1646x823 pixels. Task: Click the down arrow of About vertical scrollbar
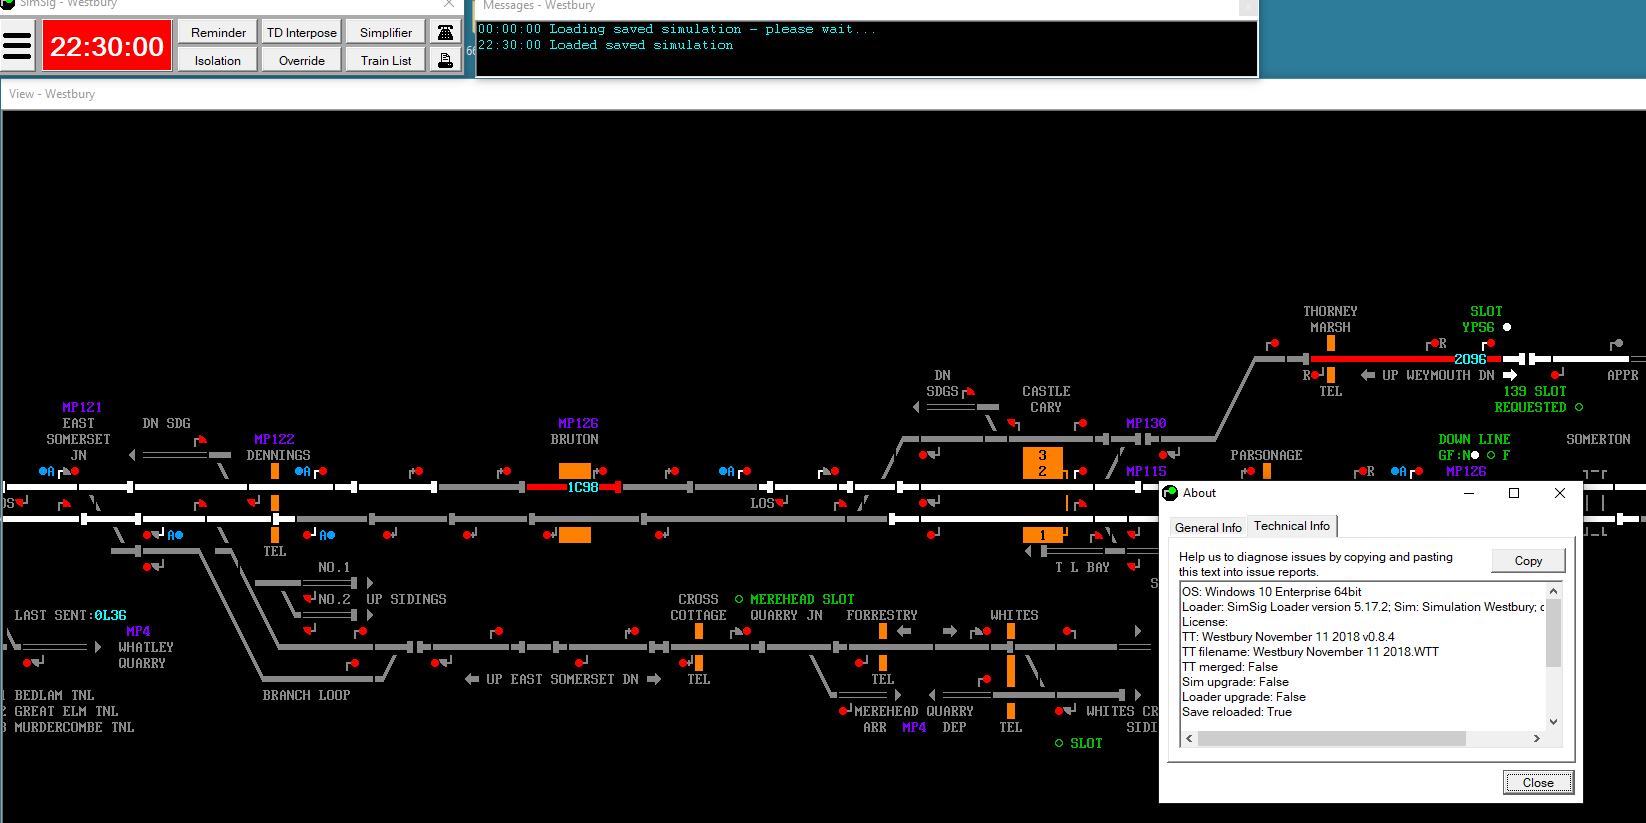[x=1553, y=722]
